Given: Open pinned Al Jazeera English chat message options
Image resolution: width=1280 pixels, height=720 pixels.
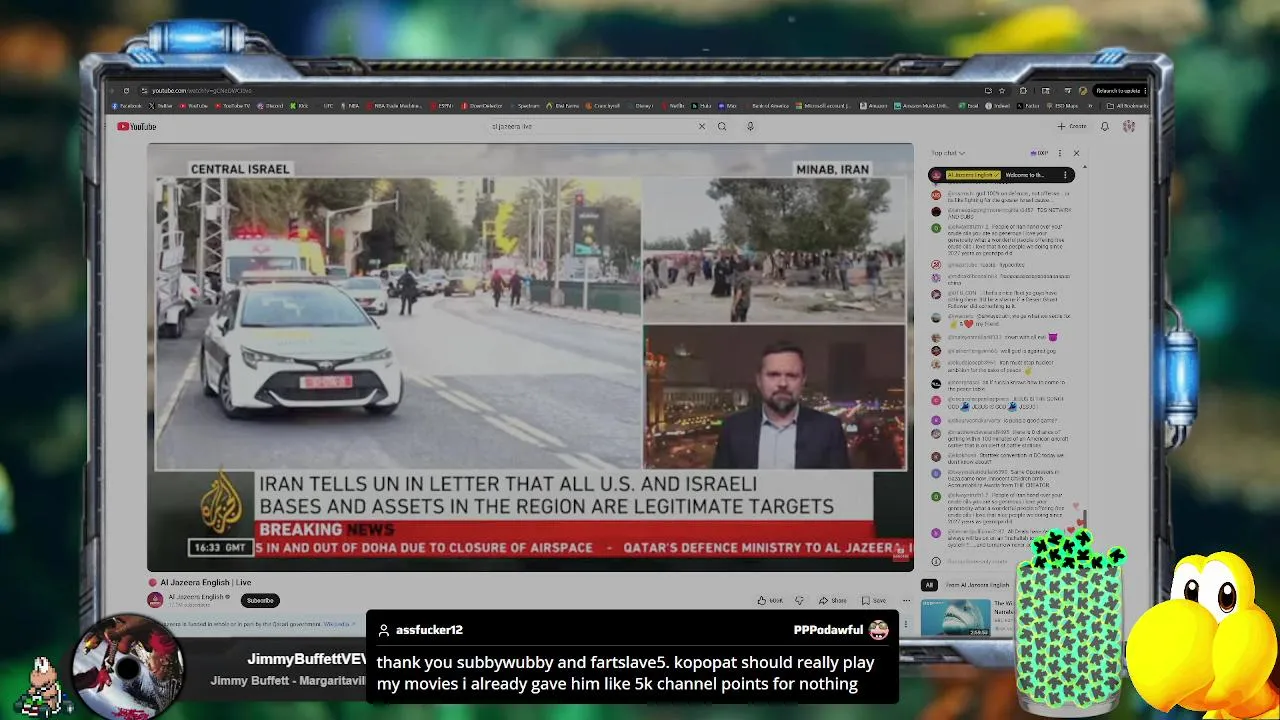Looking at the screenshot, I should click(1065, 175).
